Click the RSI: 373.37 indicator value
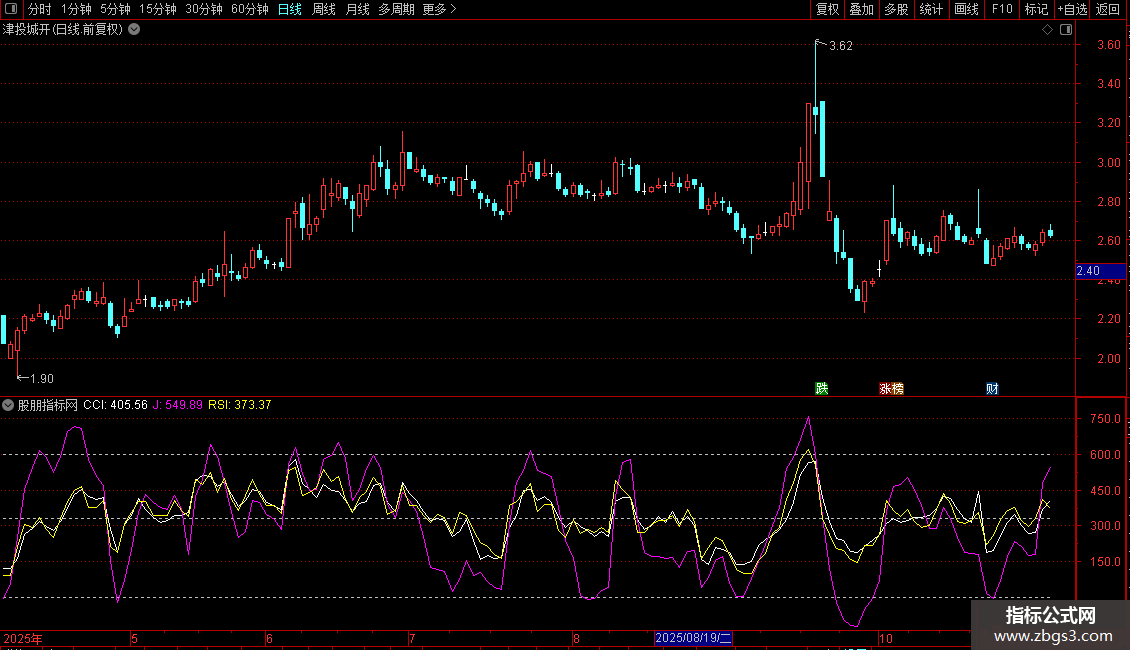 click(x=240, y=405)
